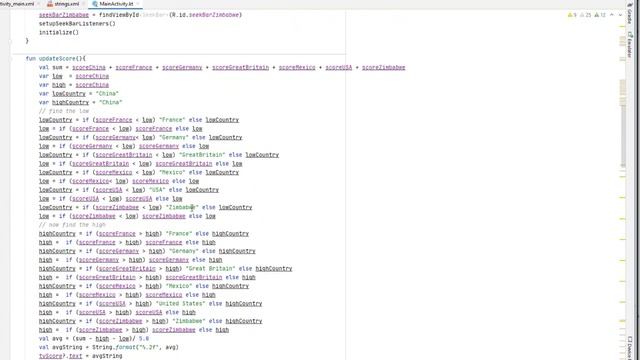Click the 'var high' declaration line
640x360 pixels.
[74, 85]
